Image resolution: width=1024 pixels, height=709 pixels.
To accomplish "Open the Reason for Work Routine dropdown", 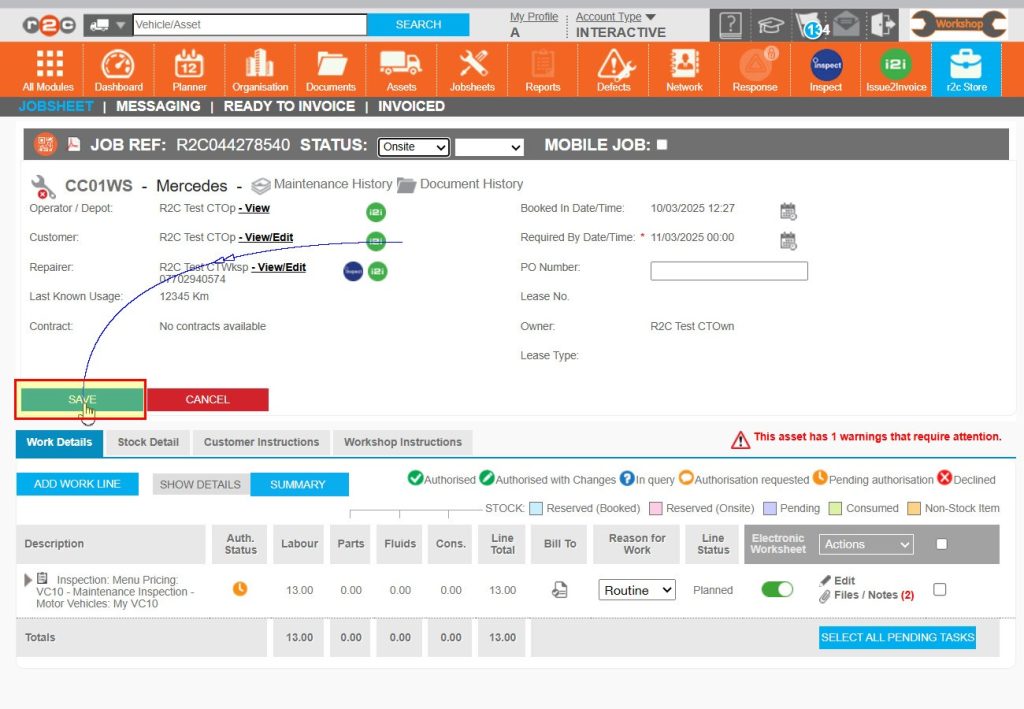I will pos(637,590).
